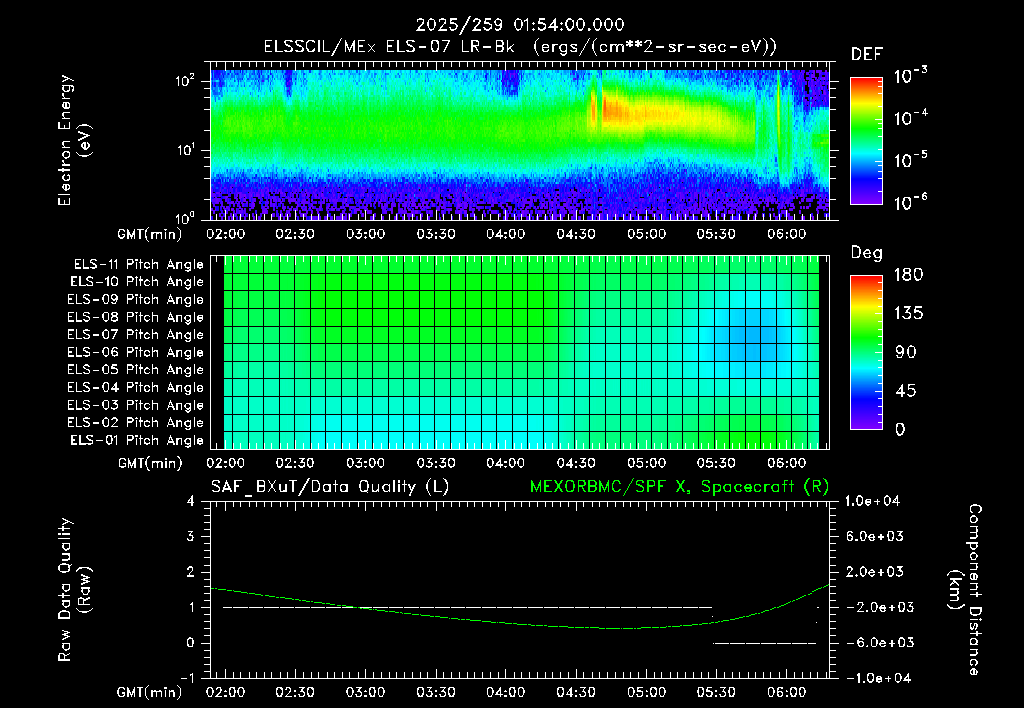The image size is (1024, 708).
Task: Click the white data quality segment at level 0
Action: click(764, 643)
